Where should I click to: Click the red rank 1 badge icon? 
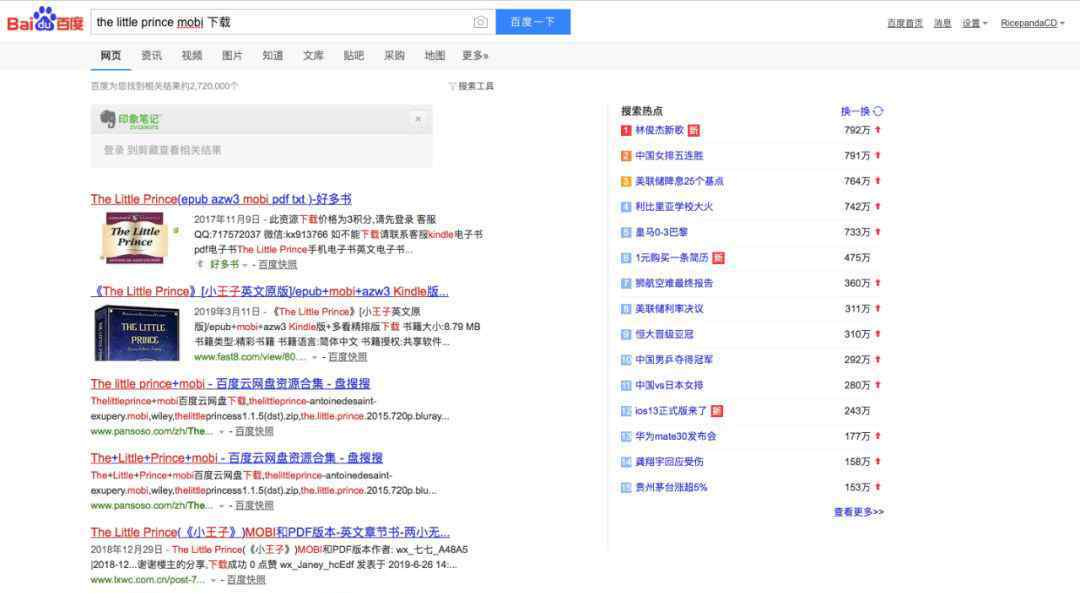click(x=626, y=130)
